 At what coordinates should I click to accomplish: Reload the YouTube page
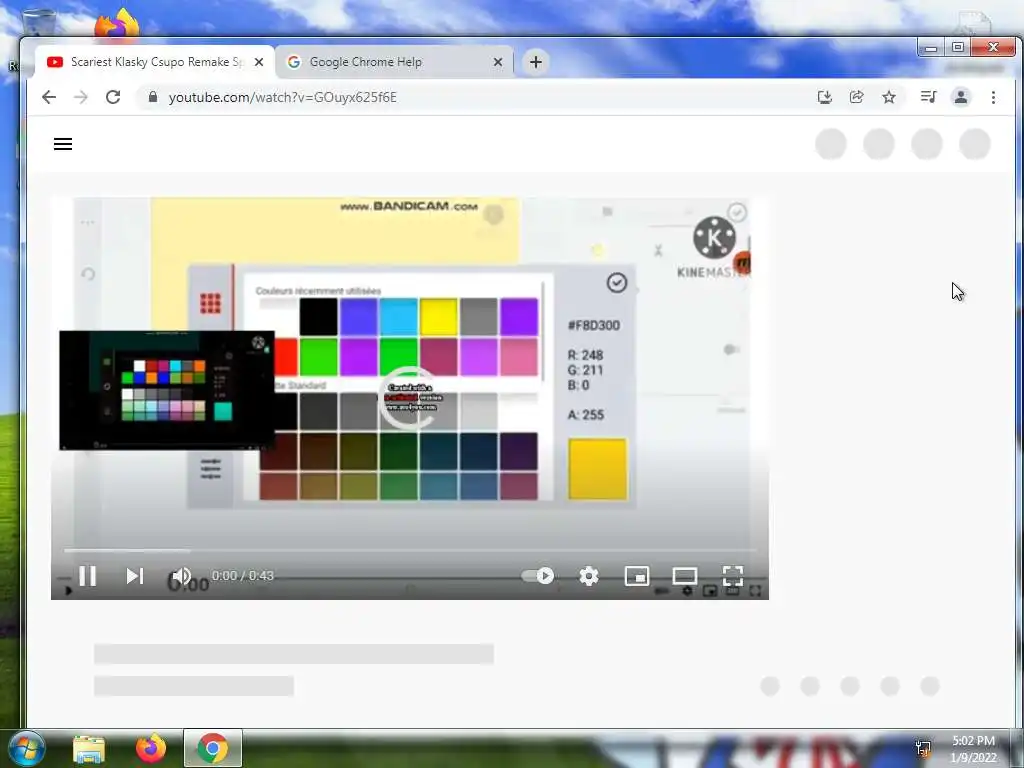[x=113, y=97]
